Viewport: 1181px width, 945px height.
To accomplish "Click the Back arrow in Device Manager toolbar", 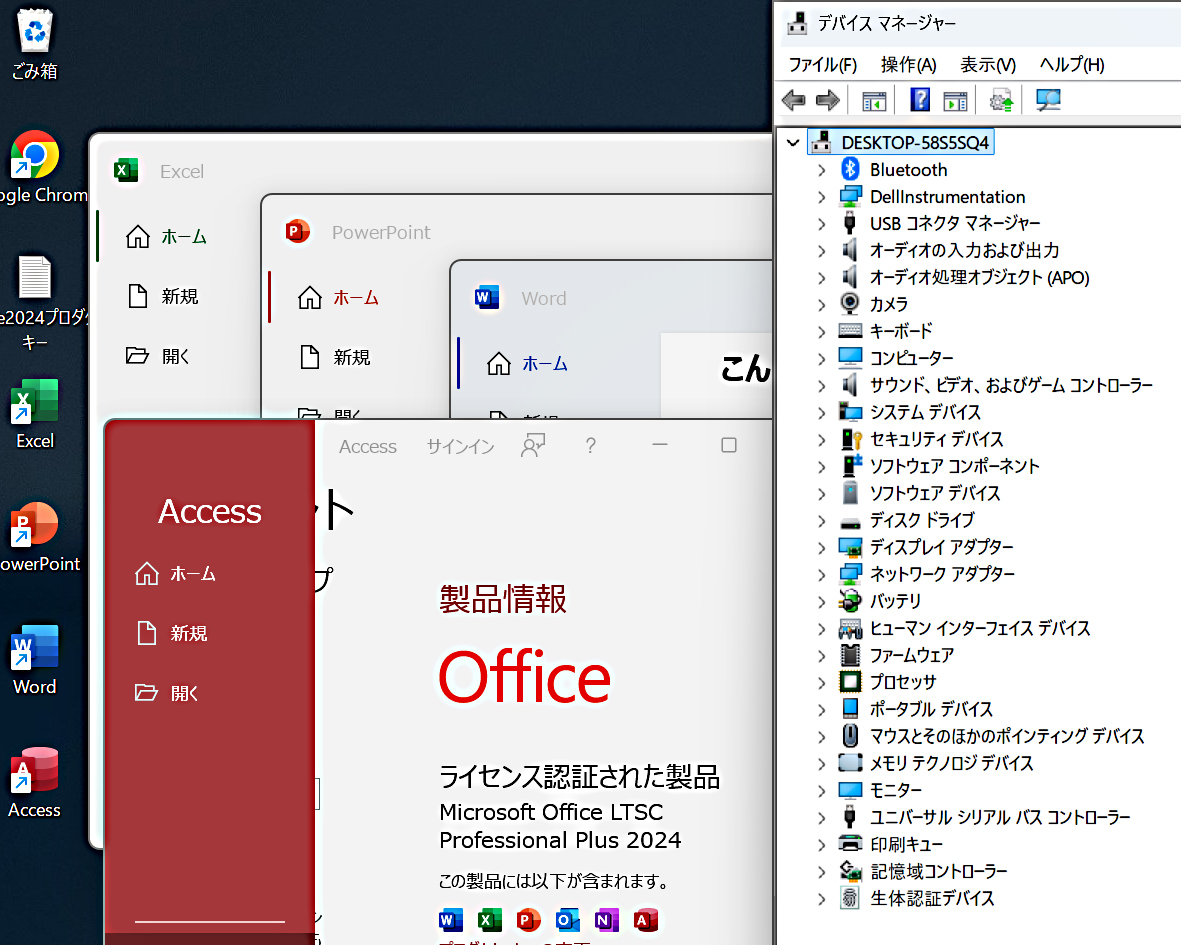I will click(794, 99).
